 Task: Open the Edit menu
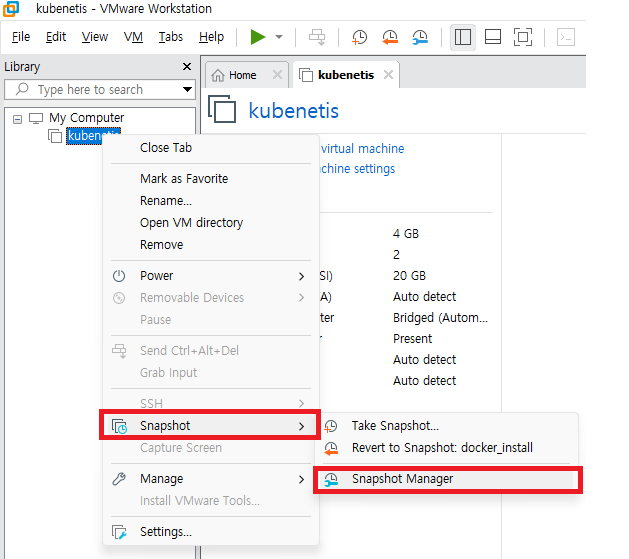tap(56, 37)
